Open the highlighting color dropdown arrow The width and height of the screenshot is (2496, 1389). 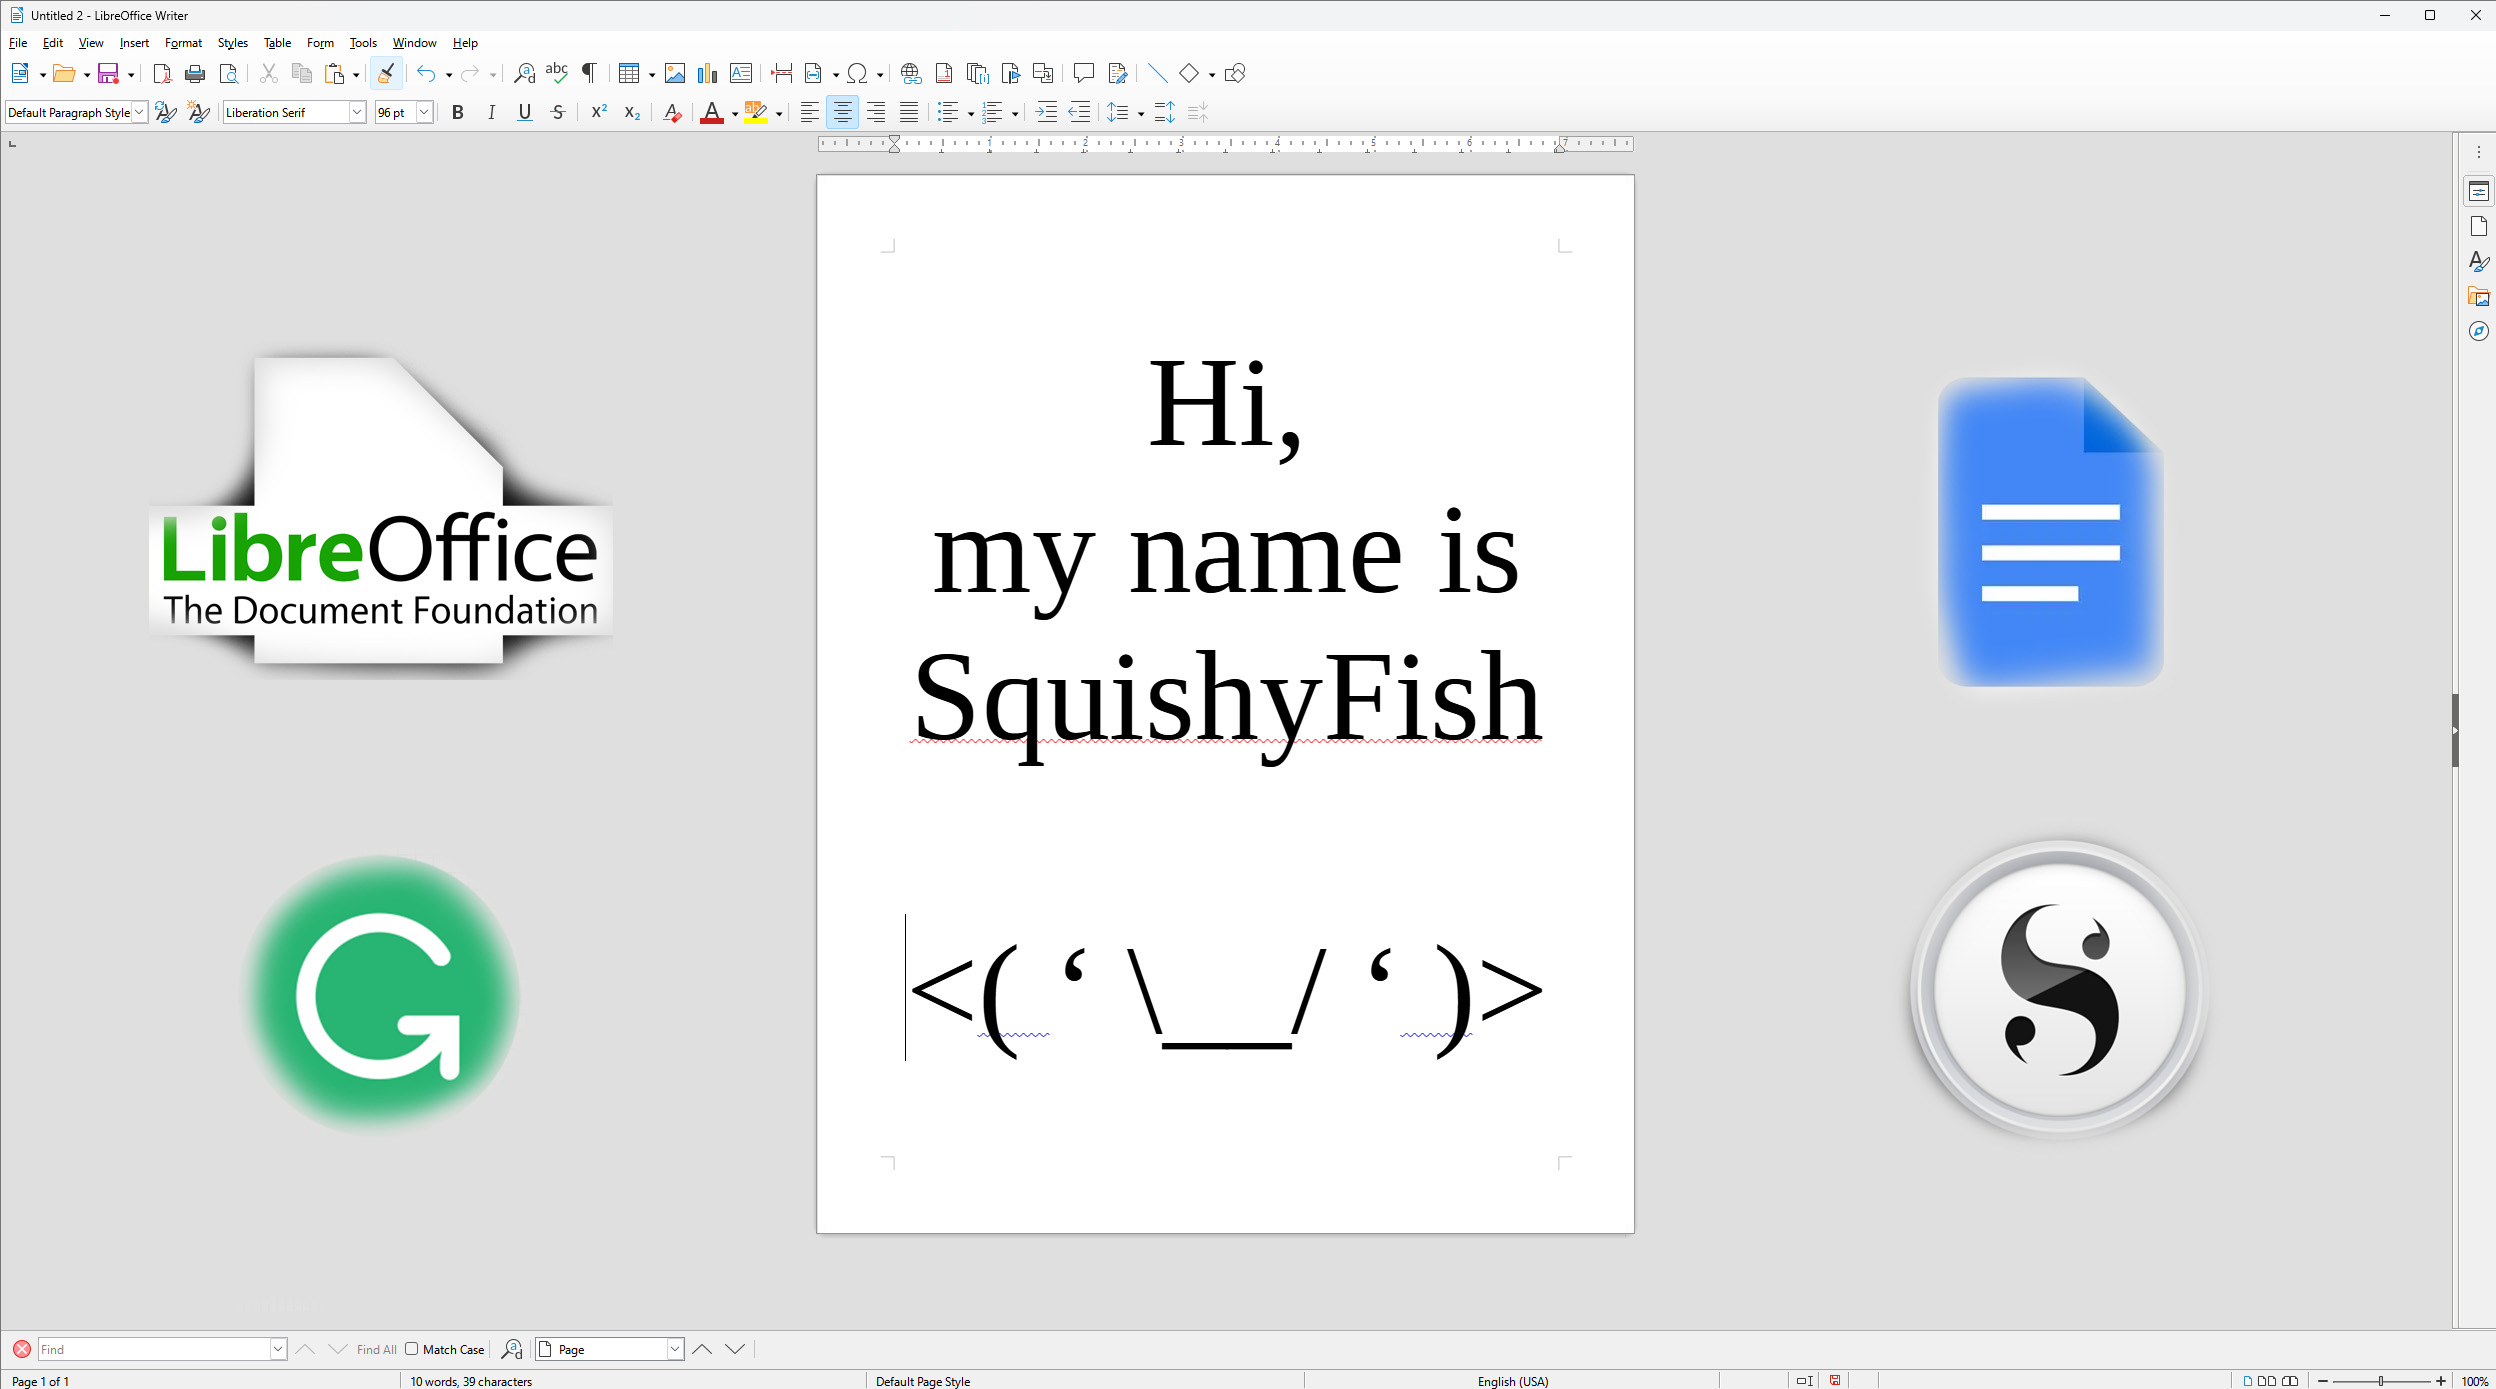(x=779, y=113)
